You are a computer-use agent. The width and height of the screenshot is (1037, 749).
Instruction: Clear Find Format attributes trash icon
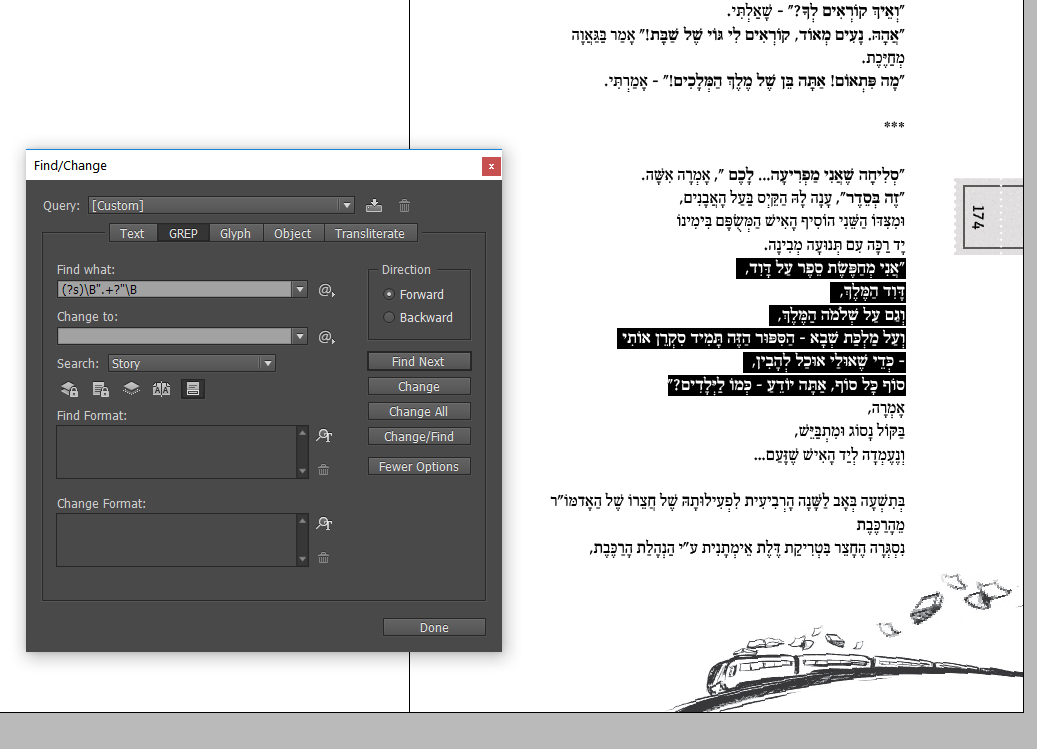click(x=323, y=470)
